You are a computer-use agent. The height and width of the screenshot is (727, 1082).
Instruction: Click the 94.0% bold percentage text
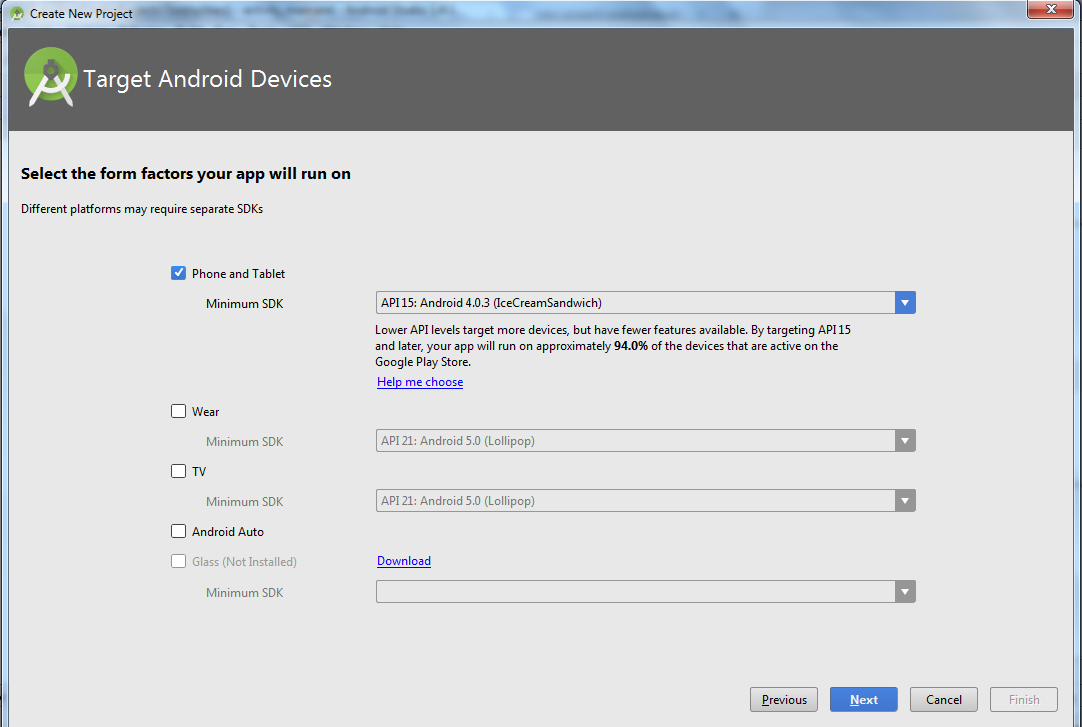[631, 346]
